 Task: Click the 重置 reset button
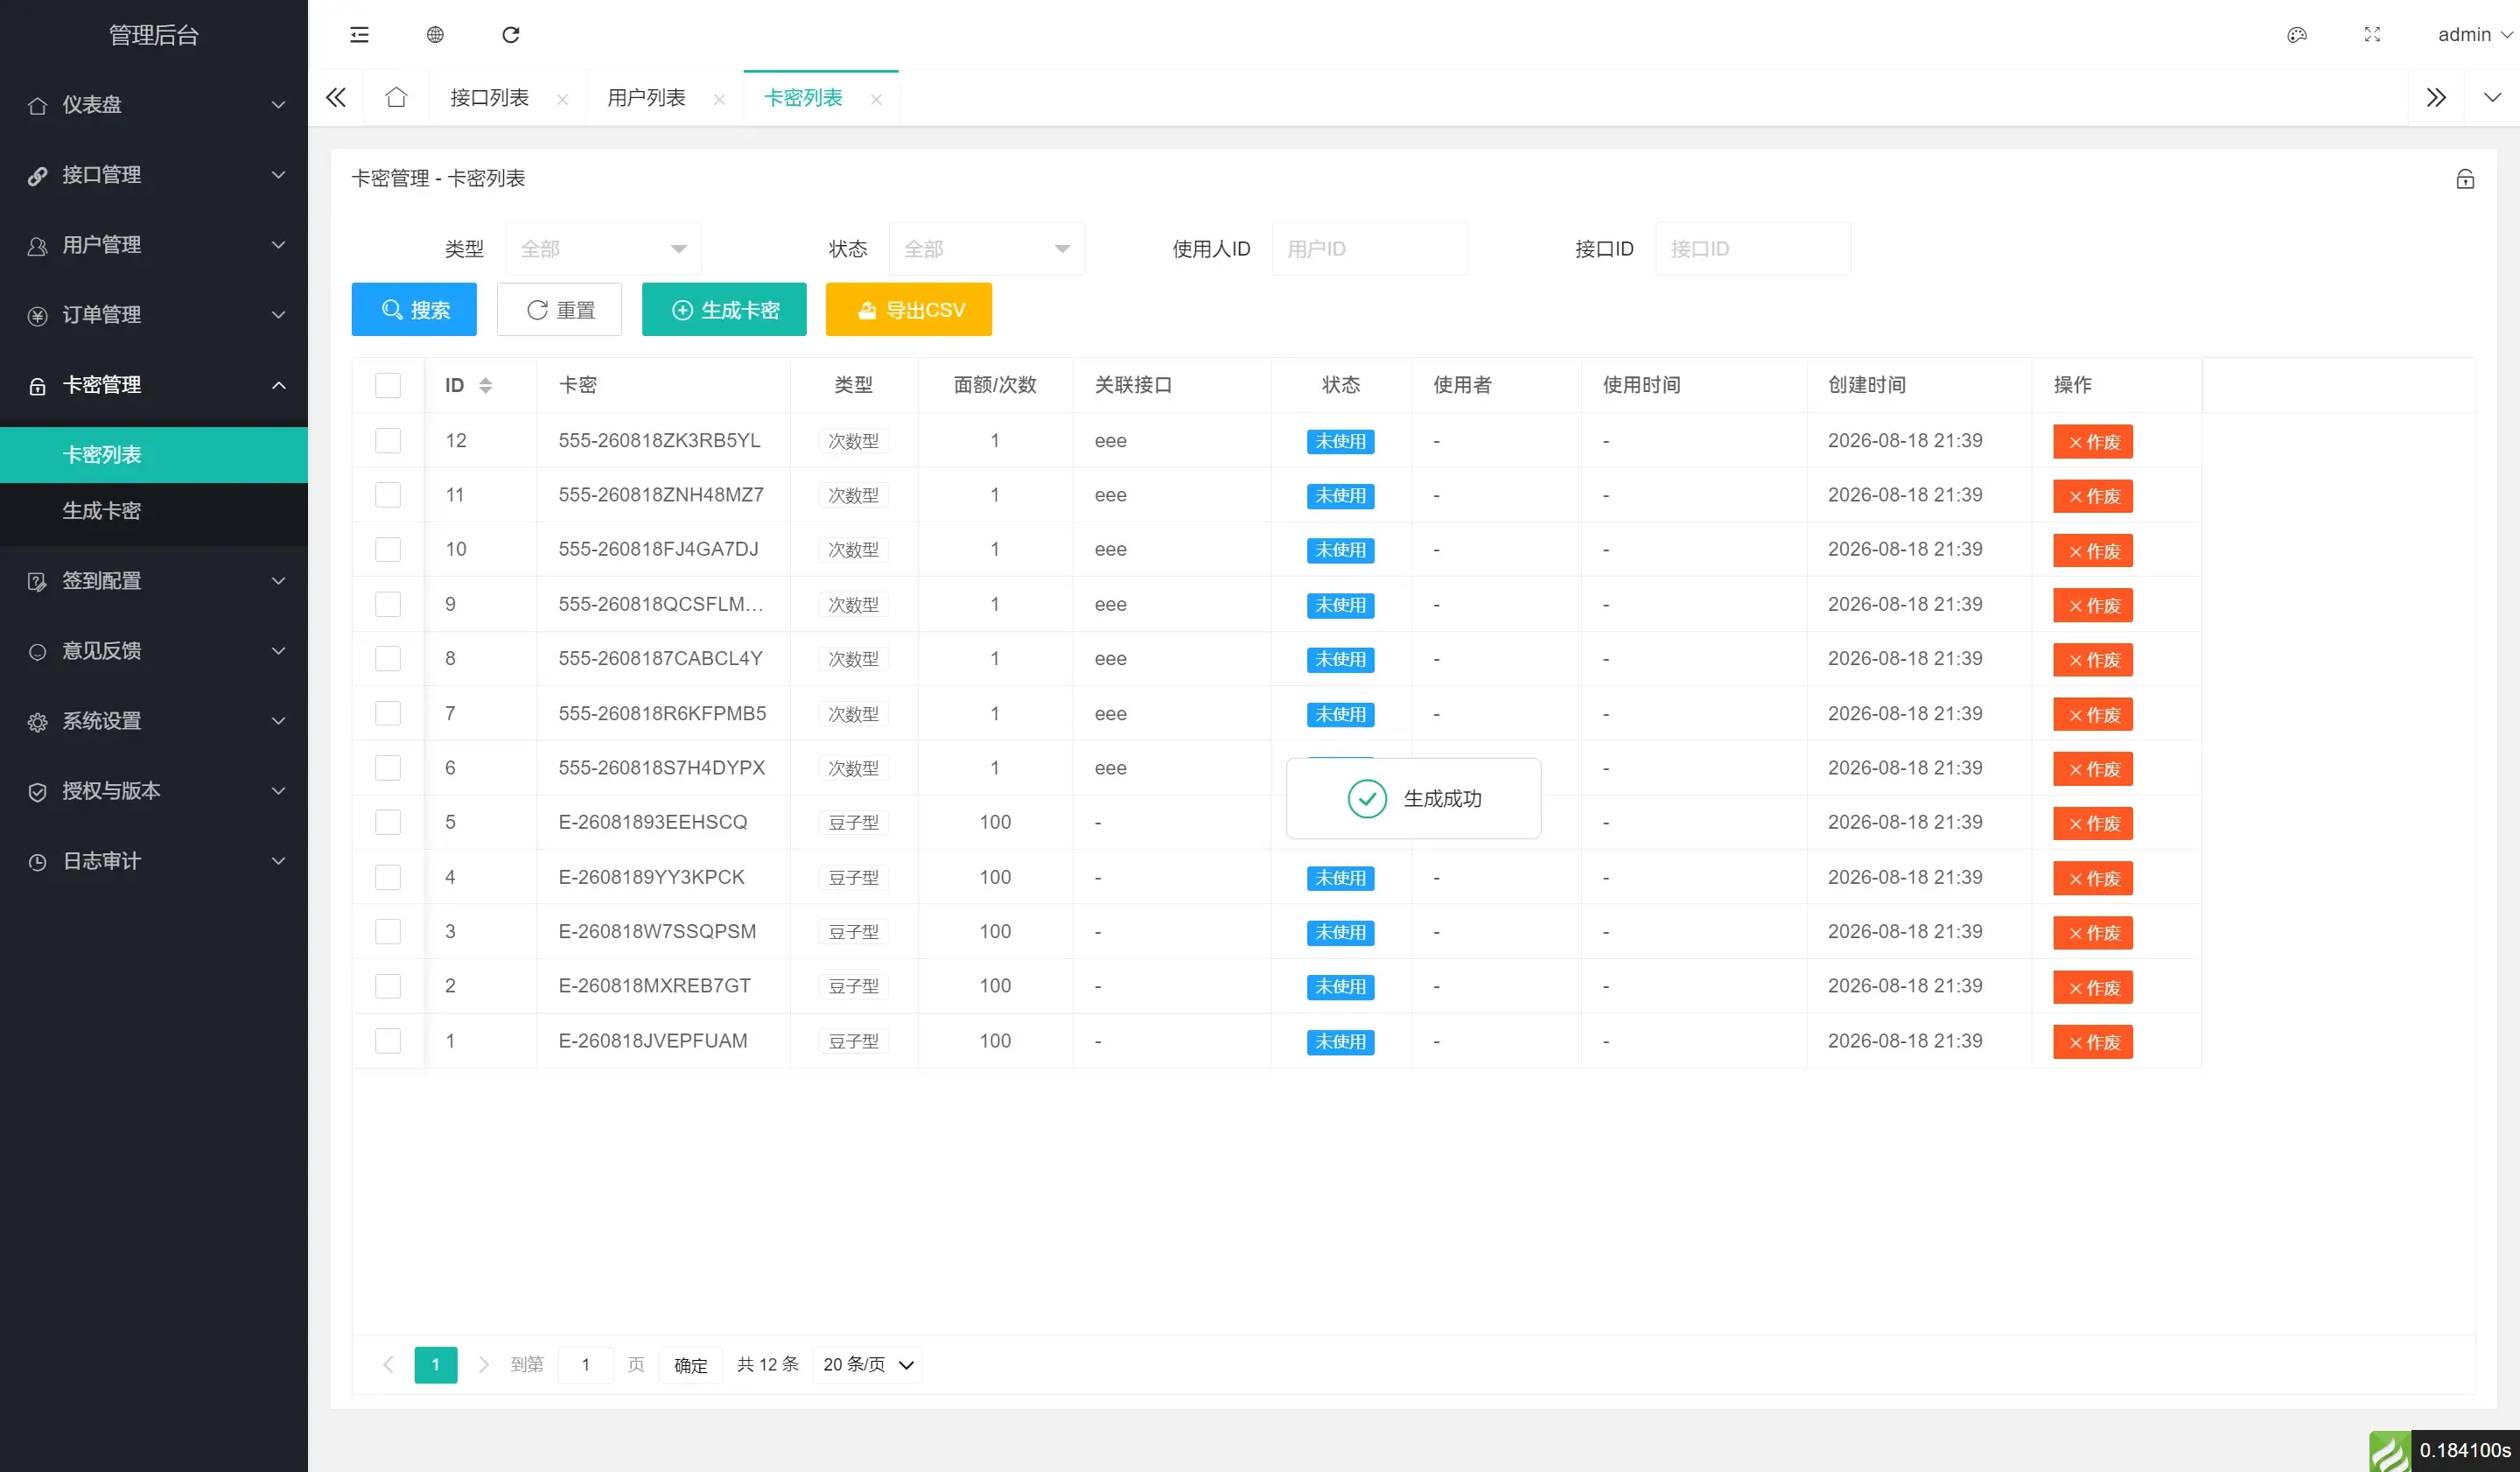coord(559,310)
